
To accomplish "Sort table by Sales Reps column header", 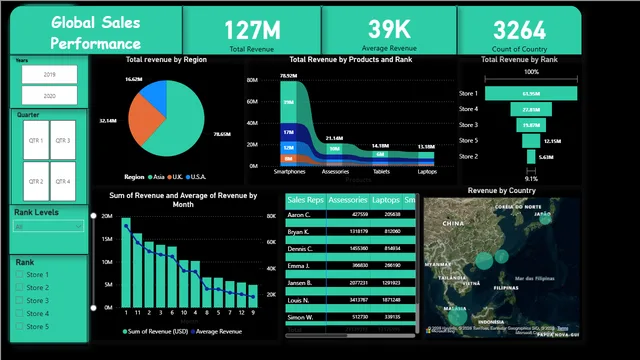I will click(x=305, y=200).
